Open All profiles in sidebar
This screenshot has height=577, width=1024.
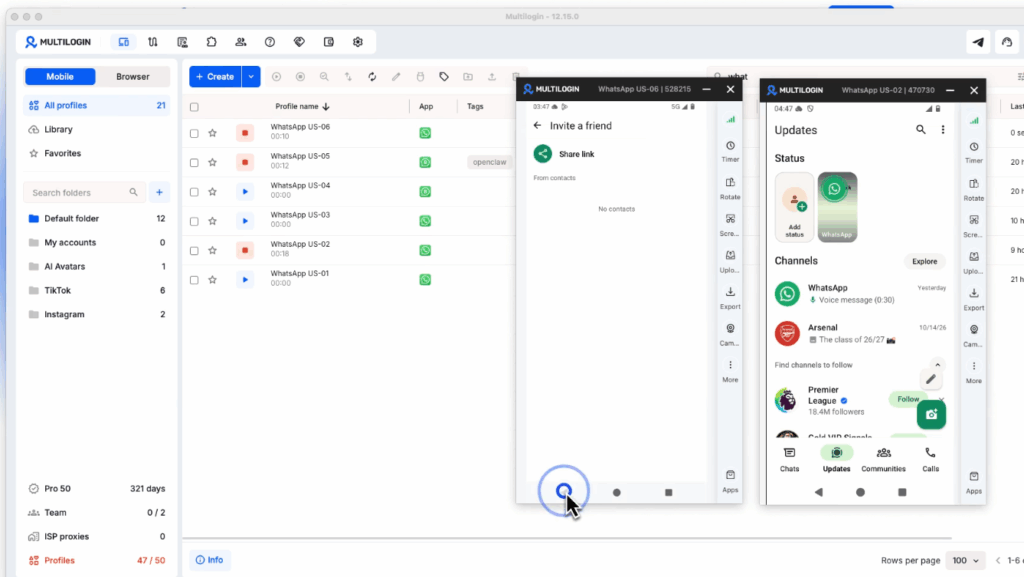point(97,105)
